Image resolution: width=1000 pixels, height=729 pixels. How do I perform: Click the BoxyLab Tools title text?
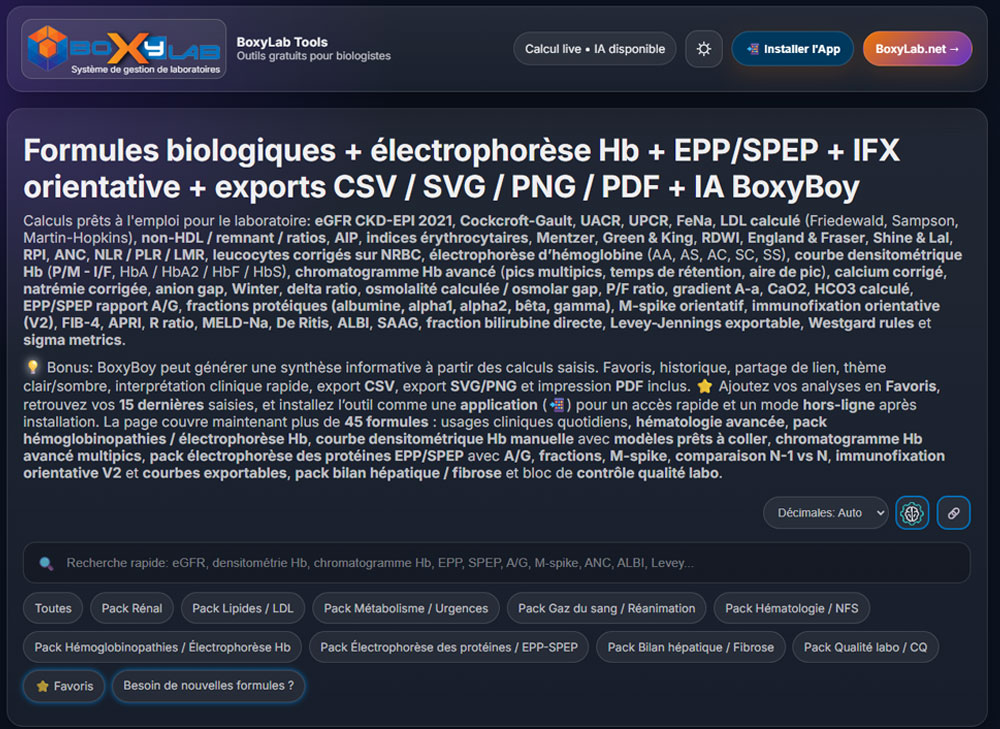tap(282, 42)
